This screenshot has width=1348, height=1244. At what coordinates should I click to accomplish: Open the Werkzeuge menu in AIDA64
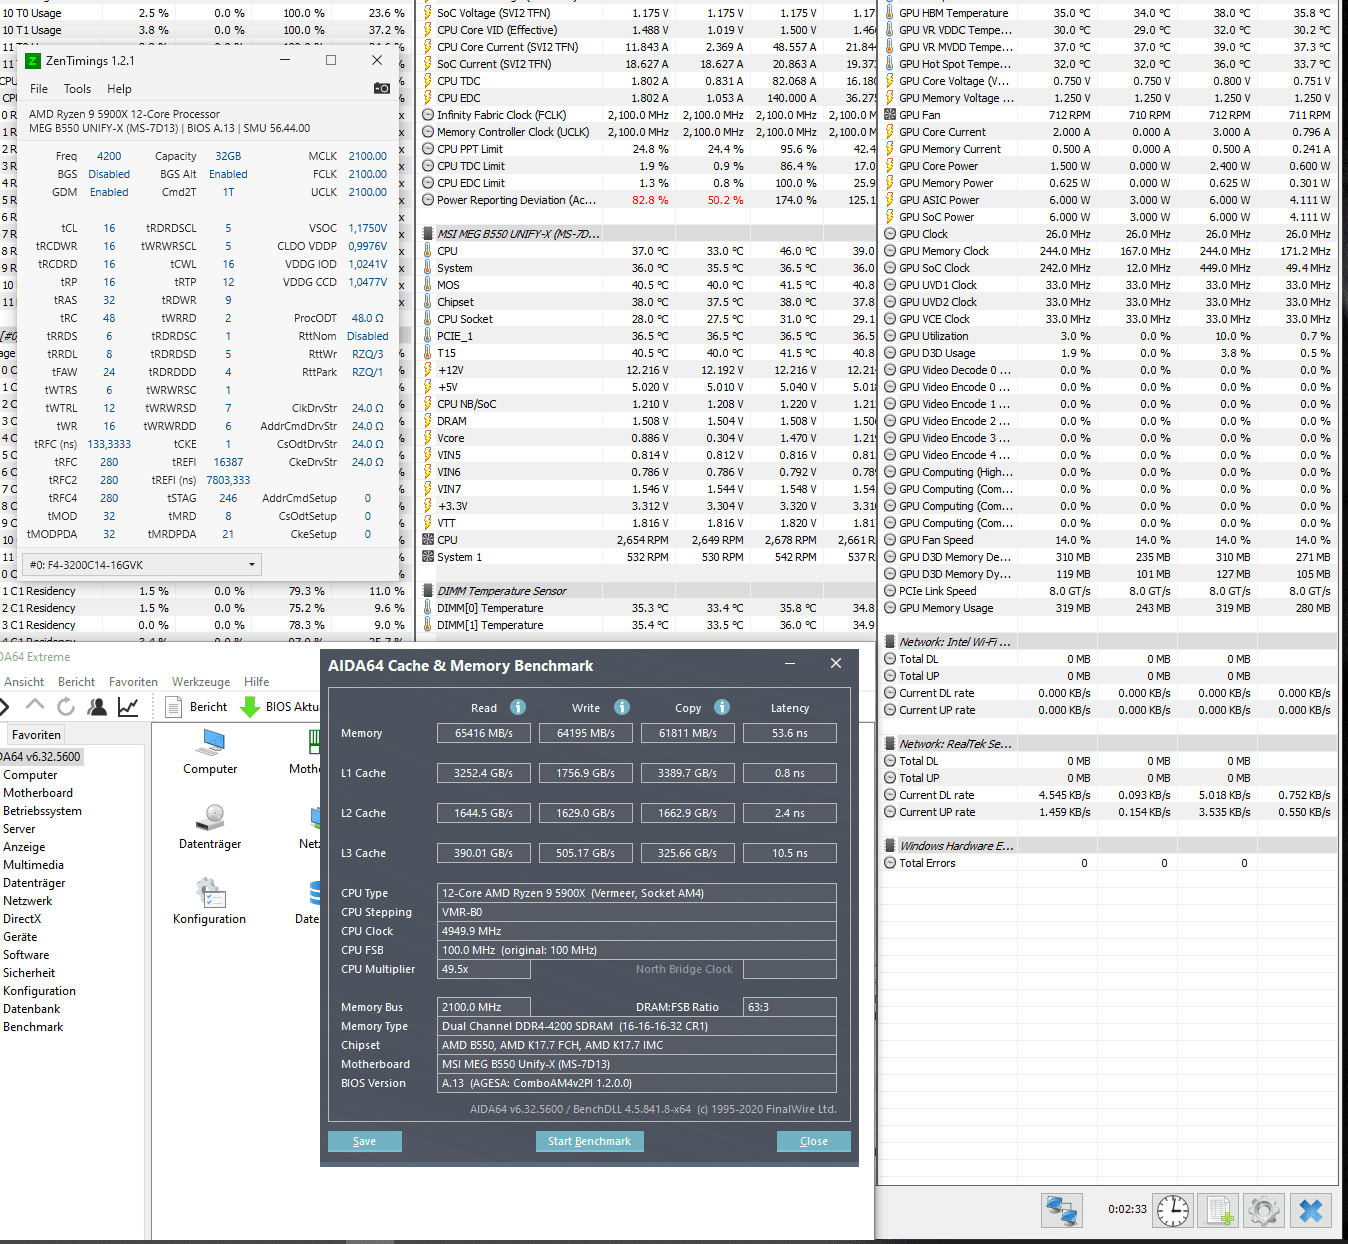coord(200,682)
